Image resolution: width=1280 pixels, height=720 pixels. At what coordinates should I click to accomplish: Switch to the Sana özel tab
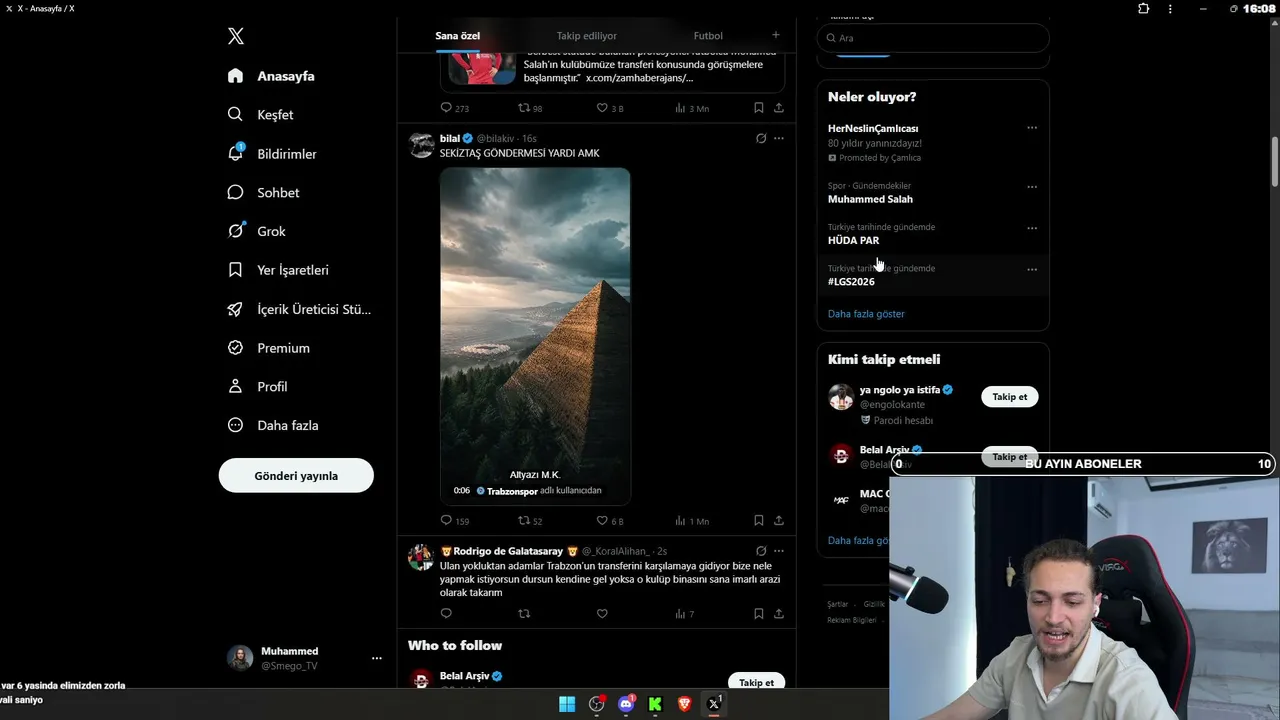(457, 36)
